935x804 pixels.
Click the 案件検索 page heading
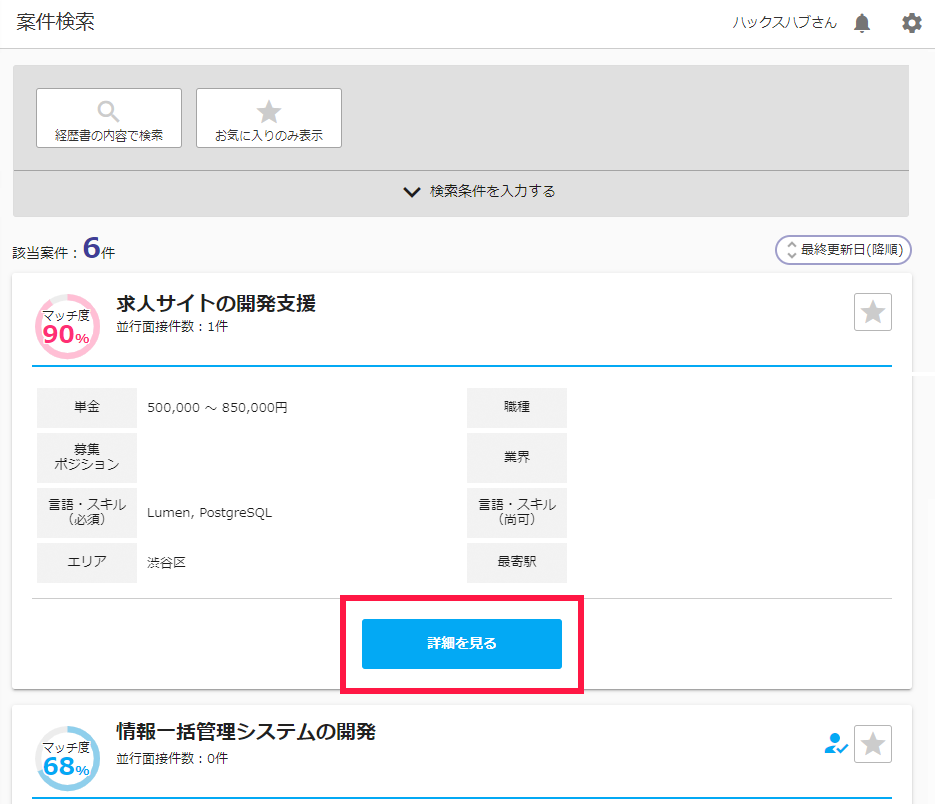(55, 22)
